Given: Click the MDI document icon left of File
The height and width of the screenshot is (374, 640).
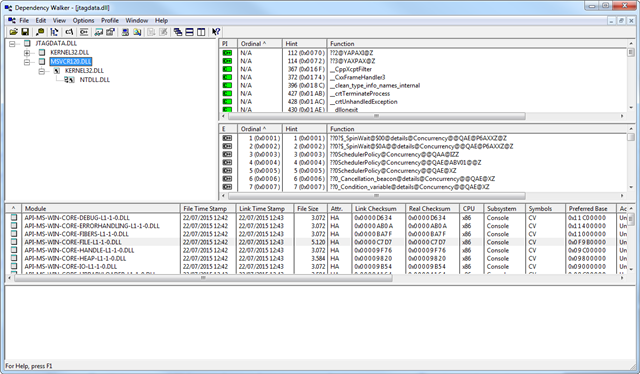Looking at the screenshot, I should (12, 20).
